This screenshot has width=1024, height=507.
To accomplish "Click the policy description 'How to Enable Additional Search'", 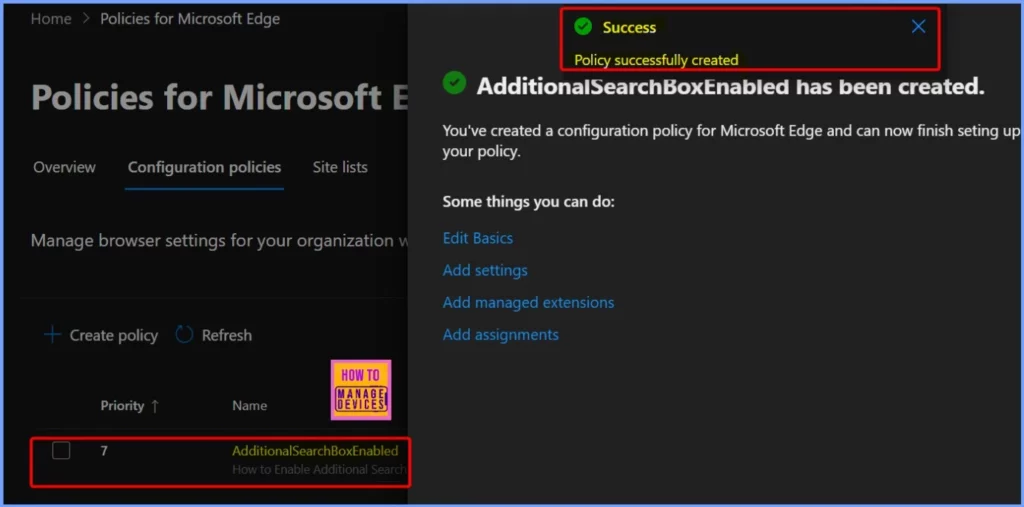I will (x=319, y=469).
